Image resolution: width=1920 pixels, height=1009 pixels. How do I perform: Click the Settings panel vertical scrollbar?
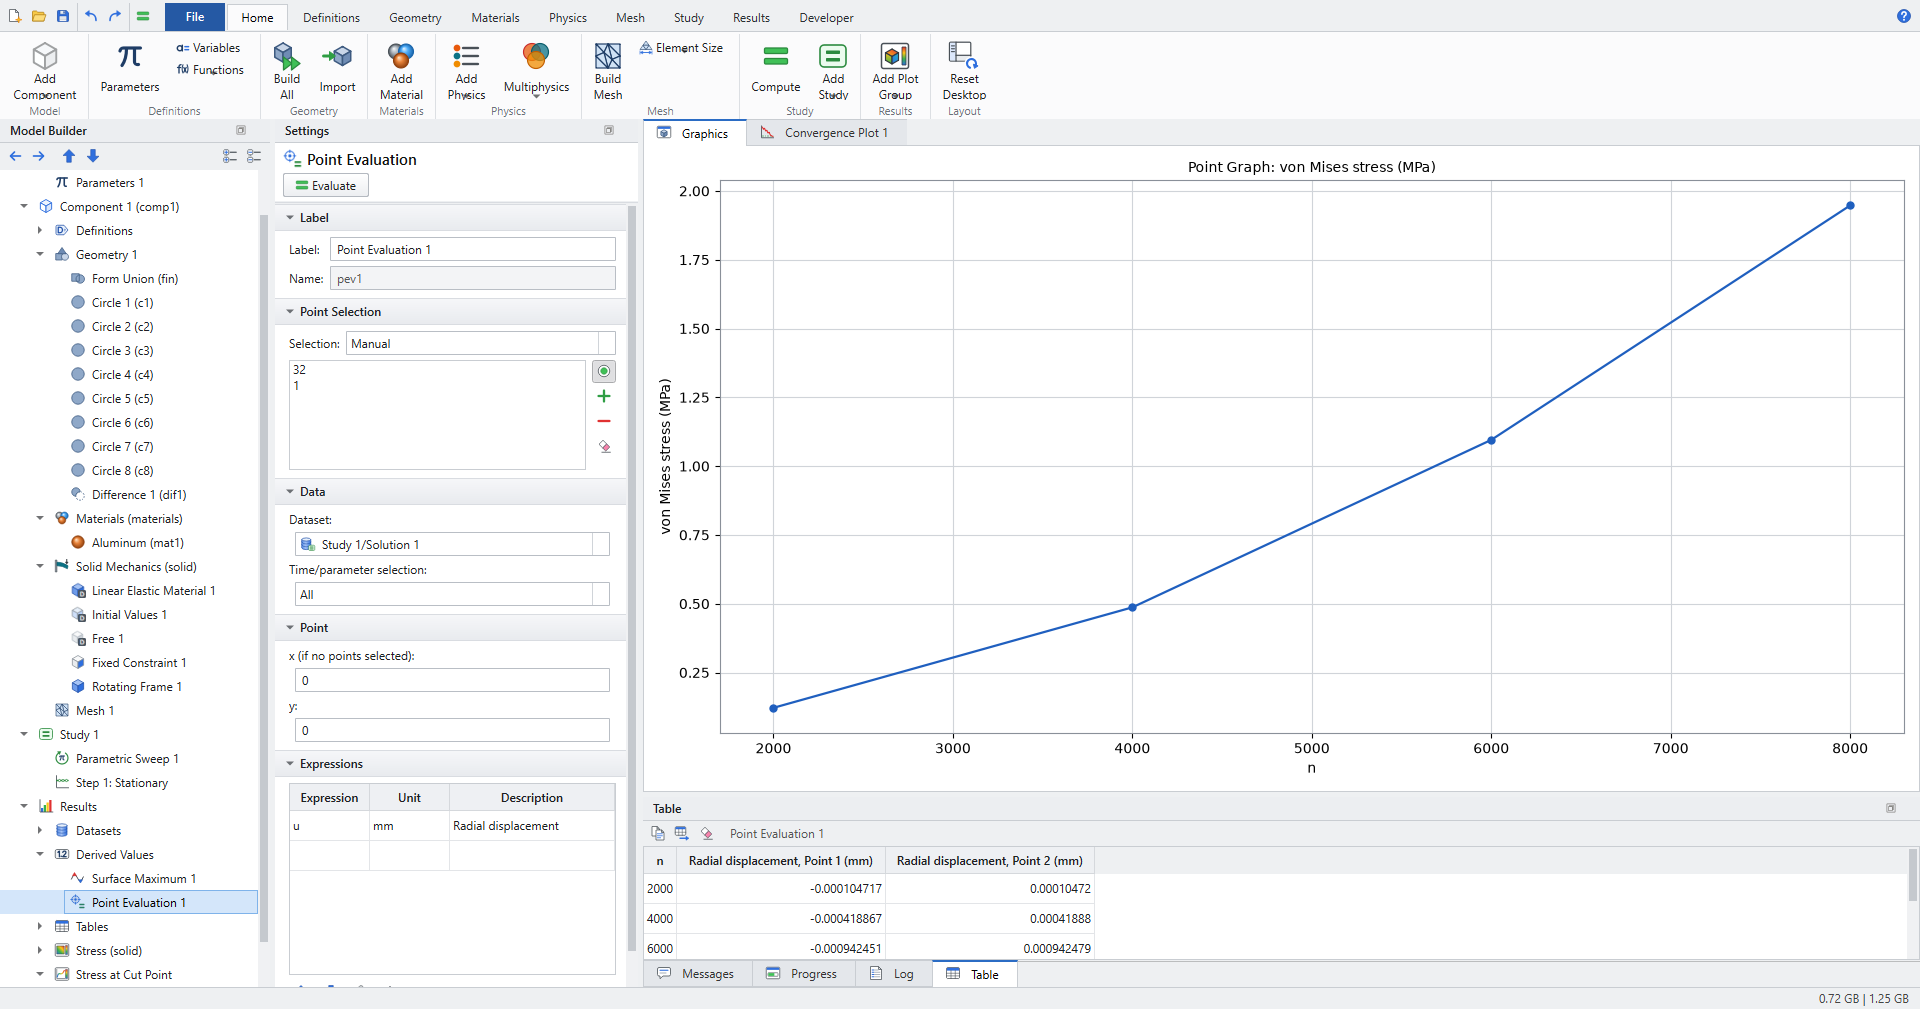point(632,578)
